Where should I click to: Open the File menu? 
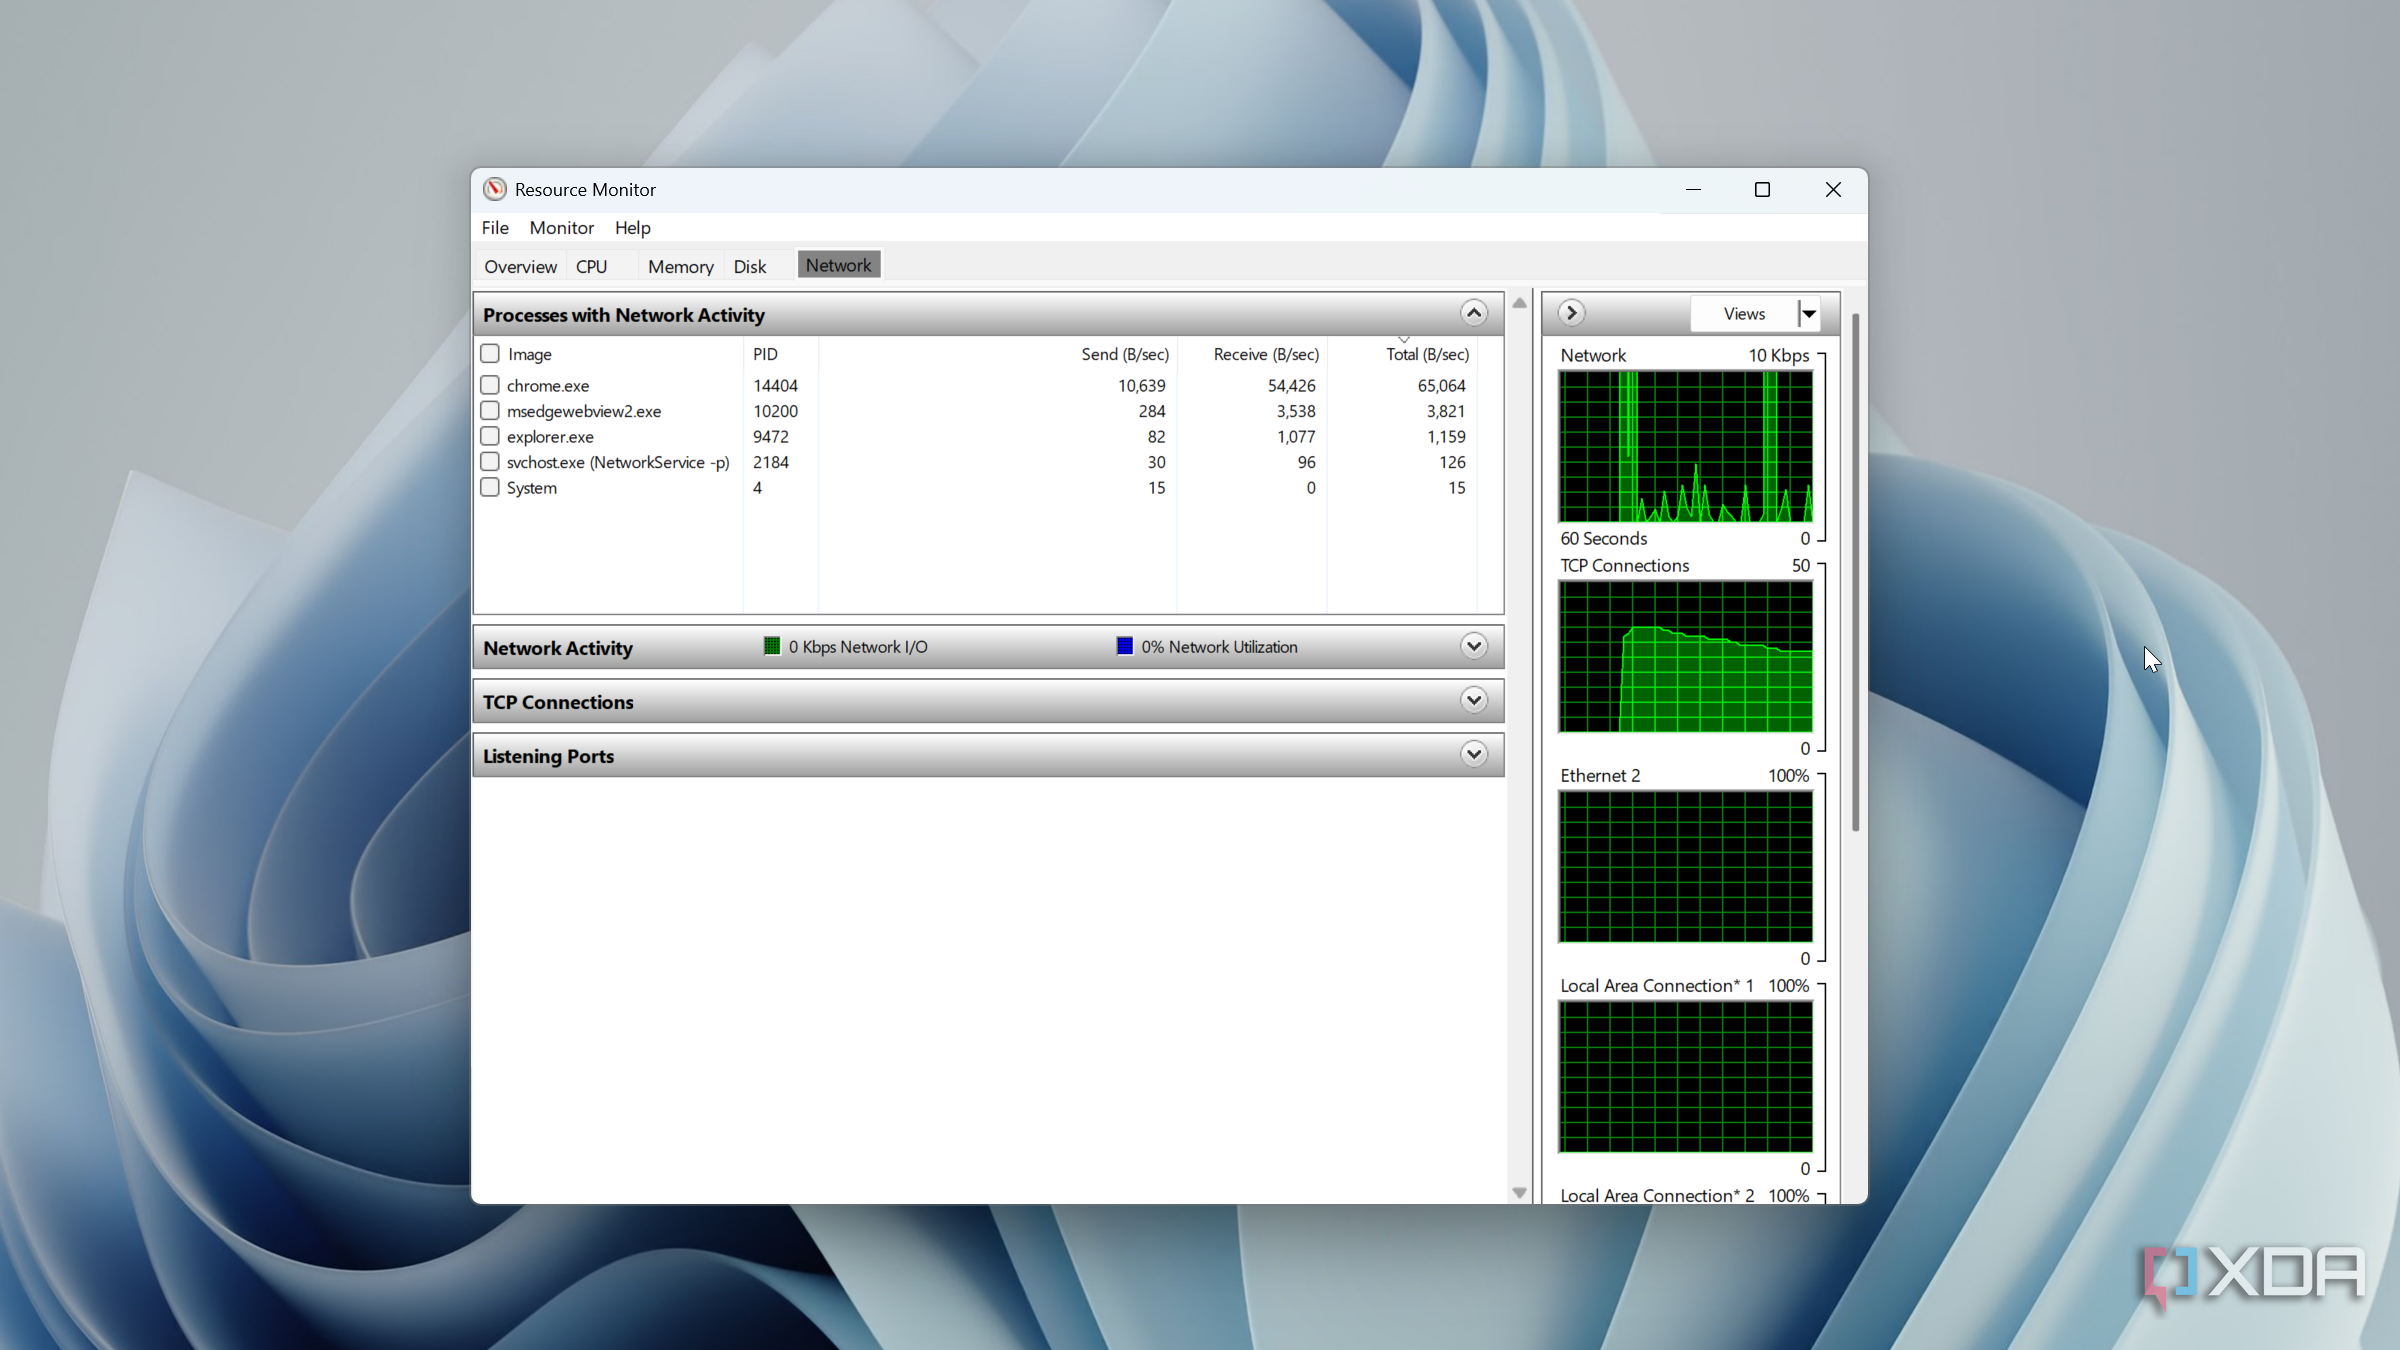click(x=495, y=228)
